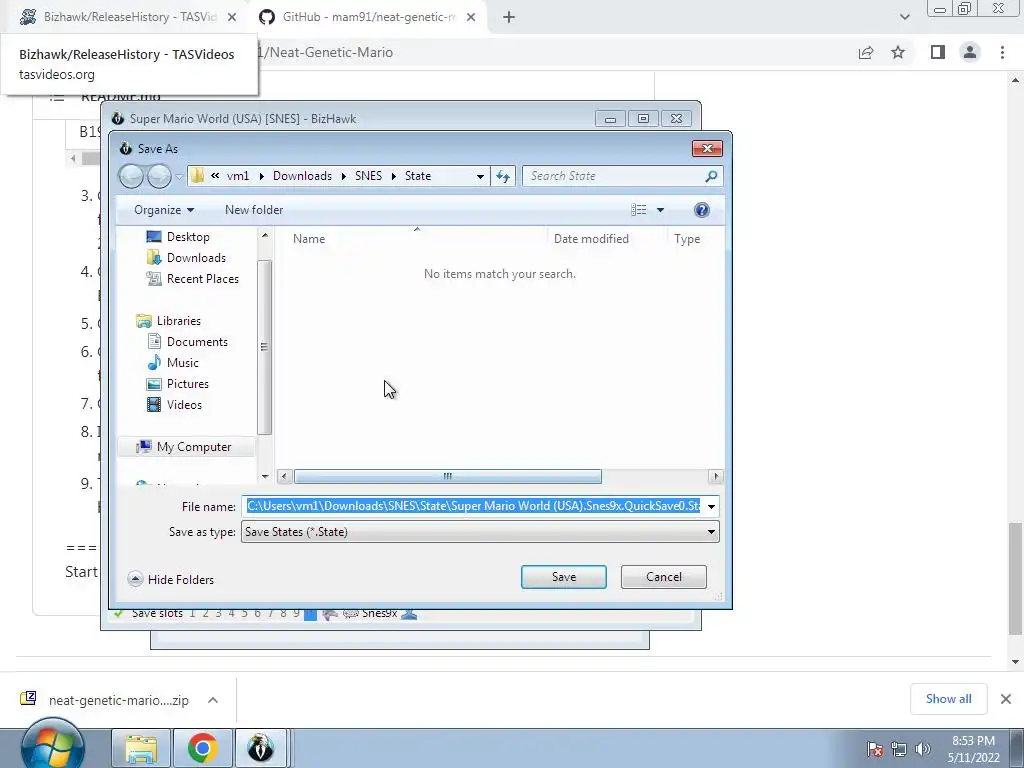Open the Organize menu
This screenshot has width=1024, height=768.
coord(164,210)
